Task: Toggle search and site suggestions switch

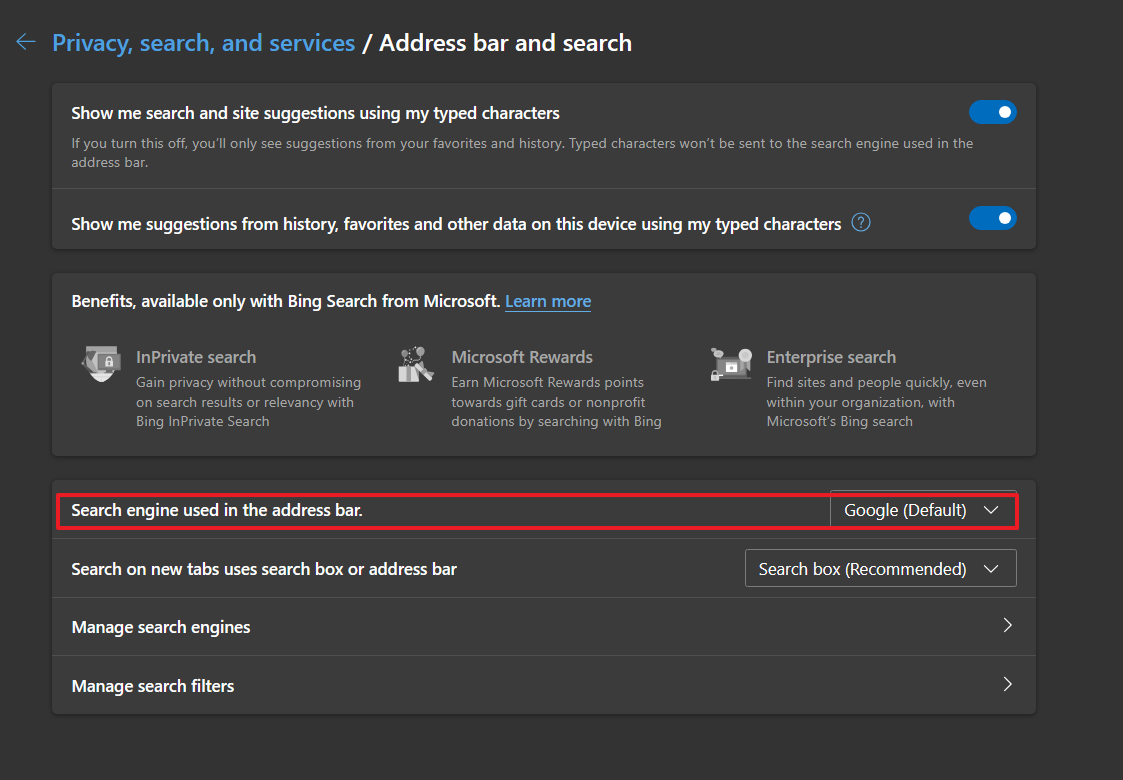Action: [x=993, y=112]
